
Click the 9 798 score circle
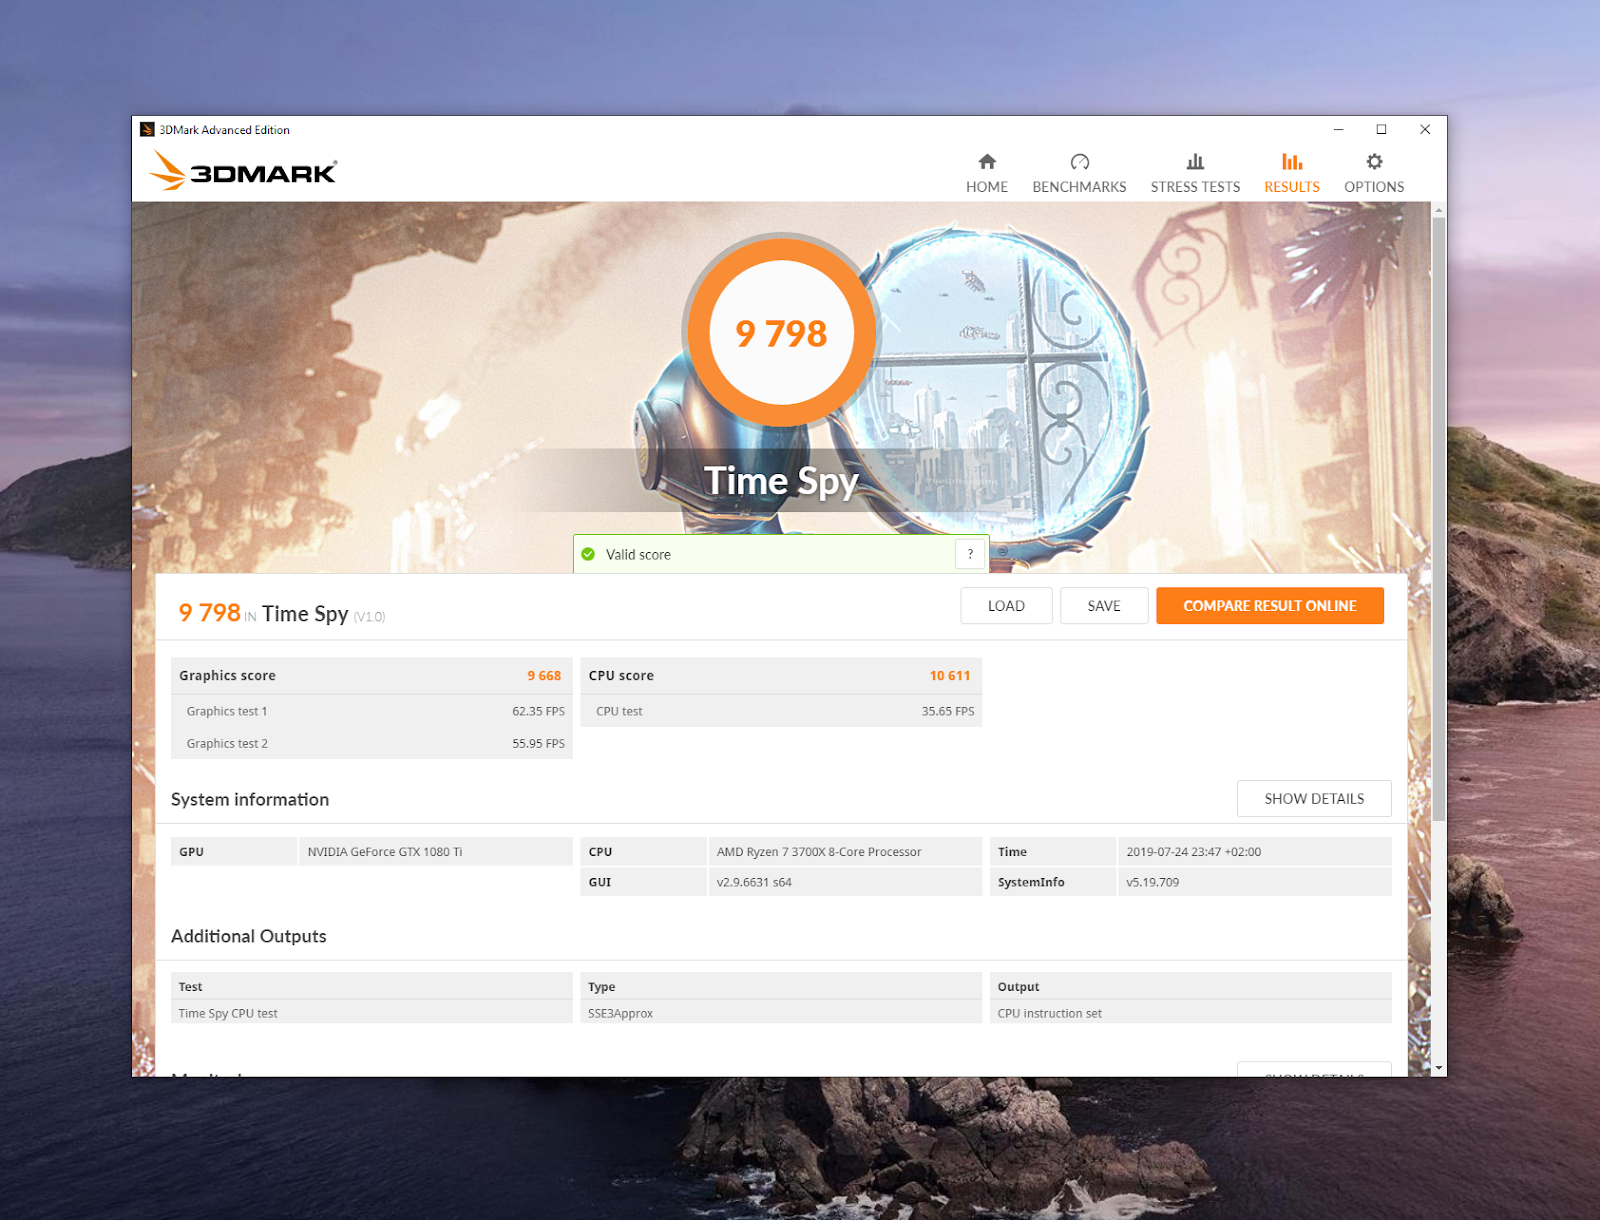[x=781, y=333]
